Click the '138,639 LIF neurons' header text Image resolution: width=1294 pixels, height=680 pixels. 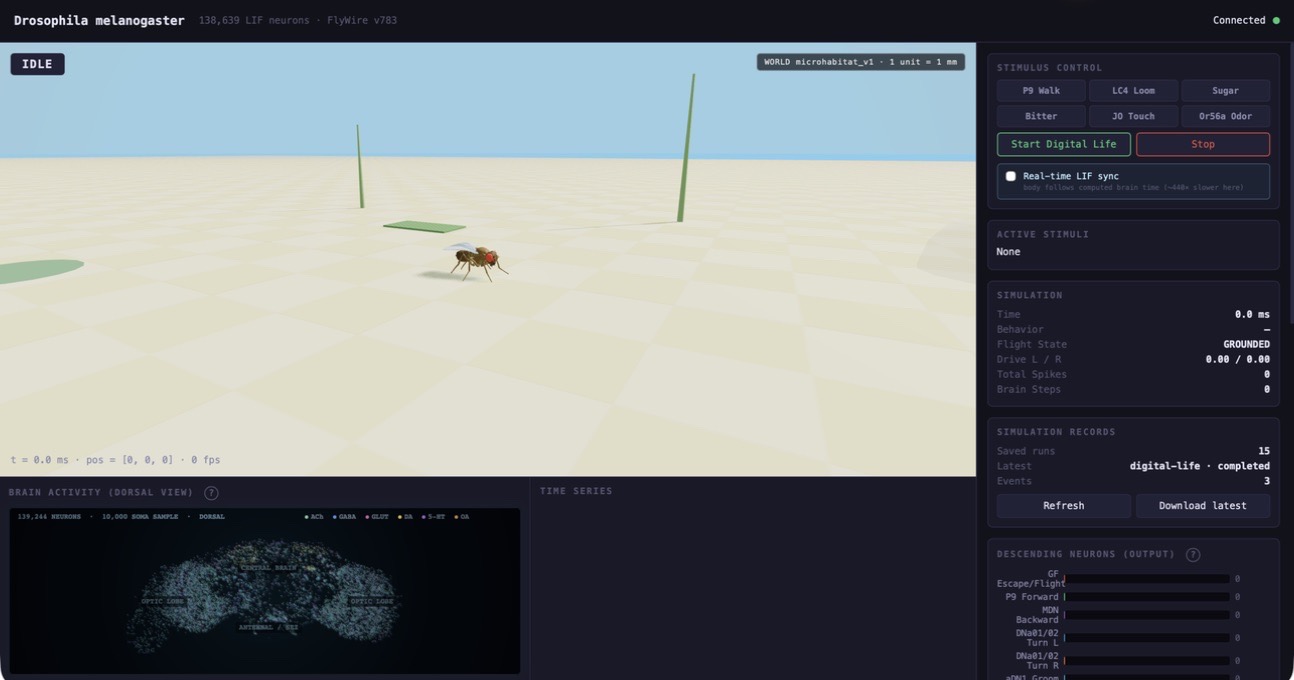click(x=254, y=20)
